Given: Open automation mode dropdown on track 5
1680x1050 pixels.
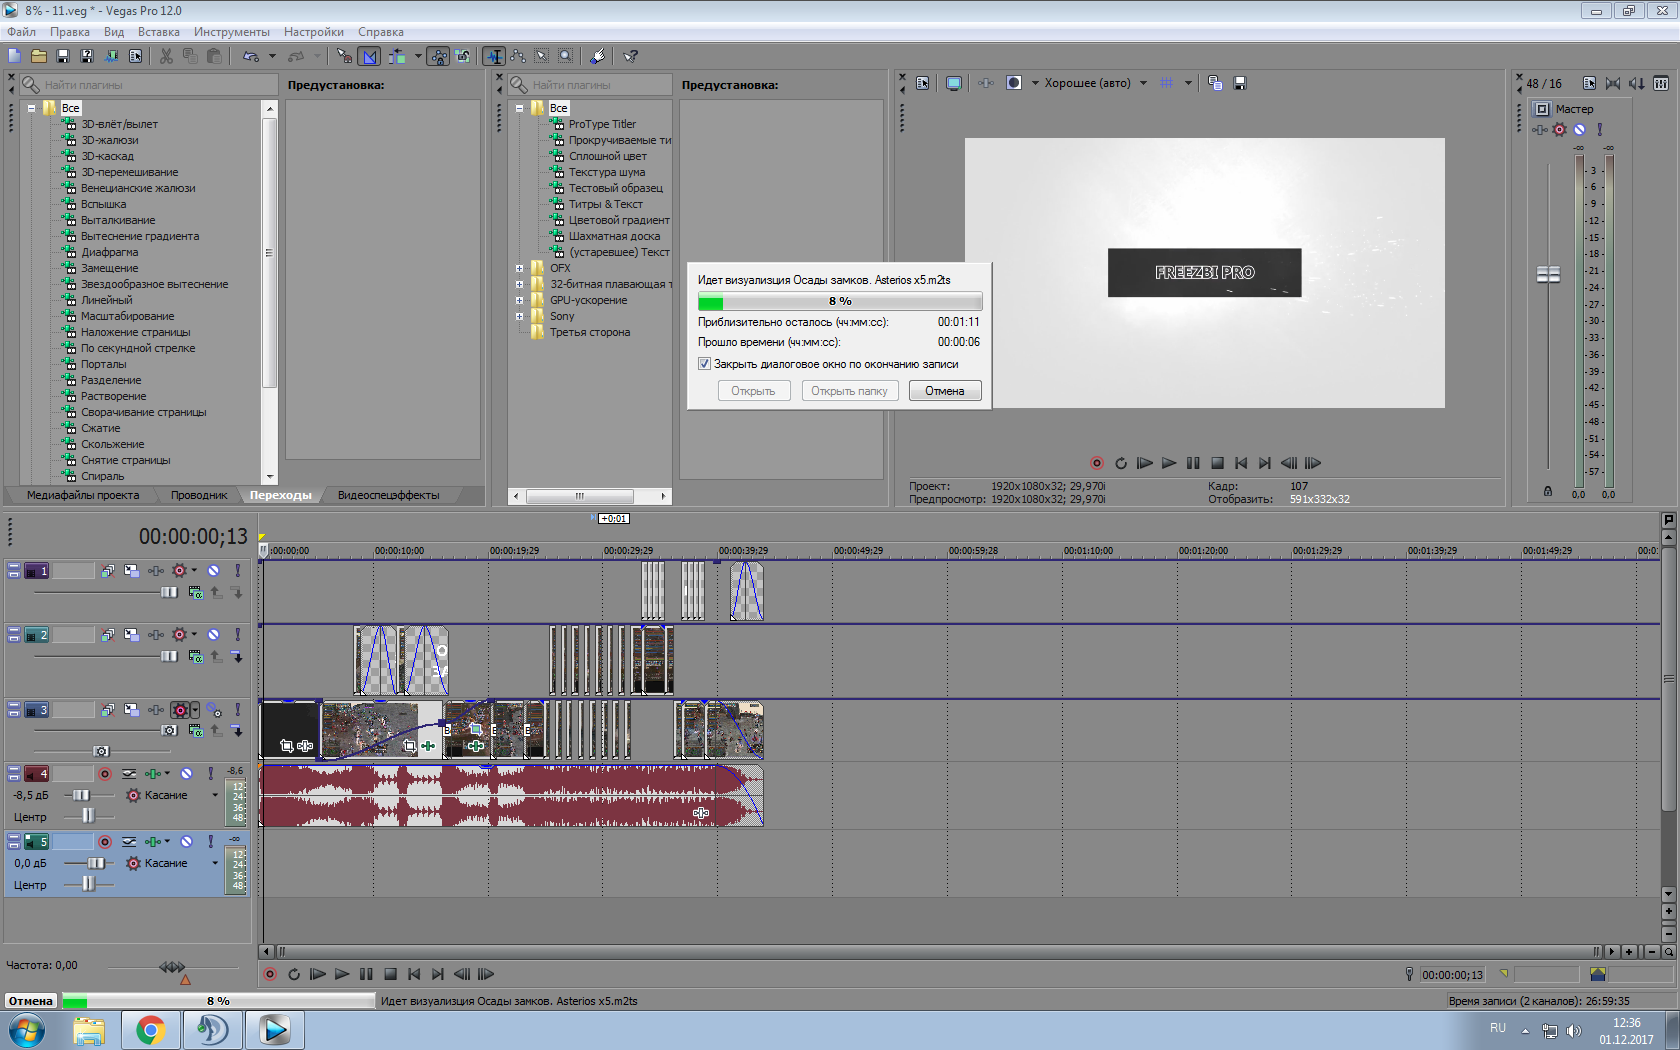Looking at the screenshot, I should (214, 863).
